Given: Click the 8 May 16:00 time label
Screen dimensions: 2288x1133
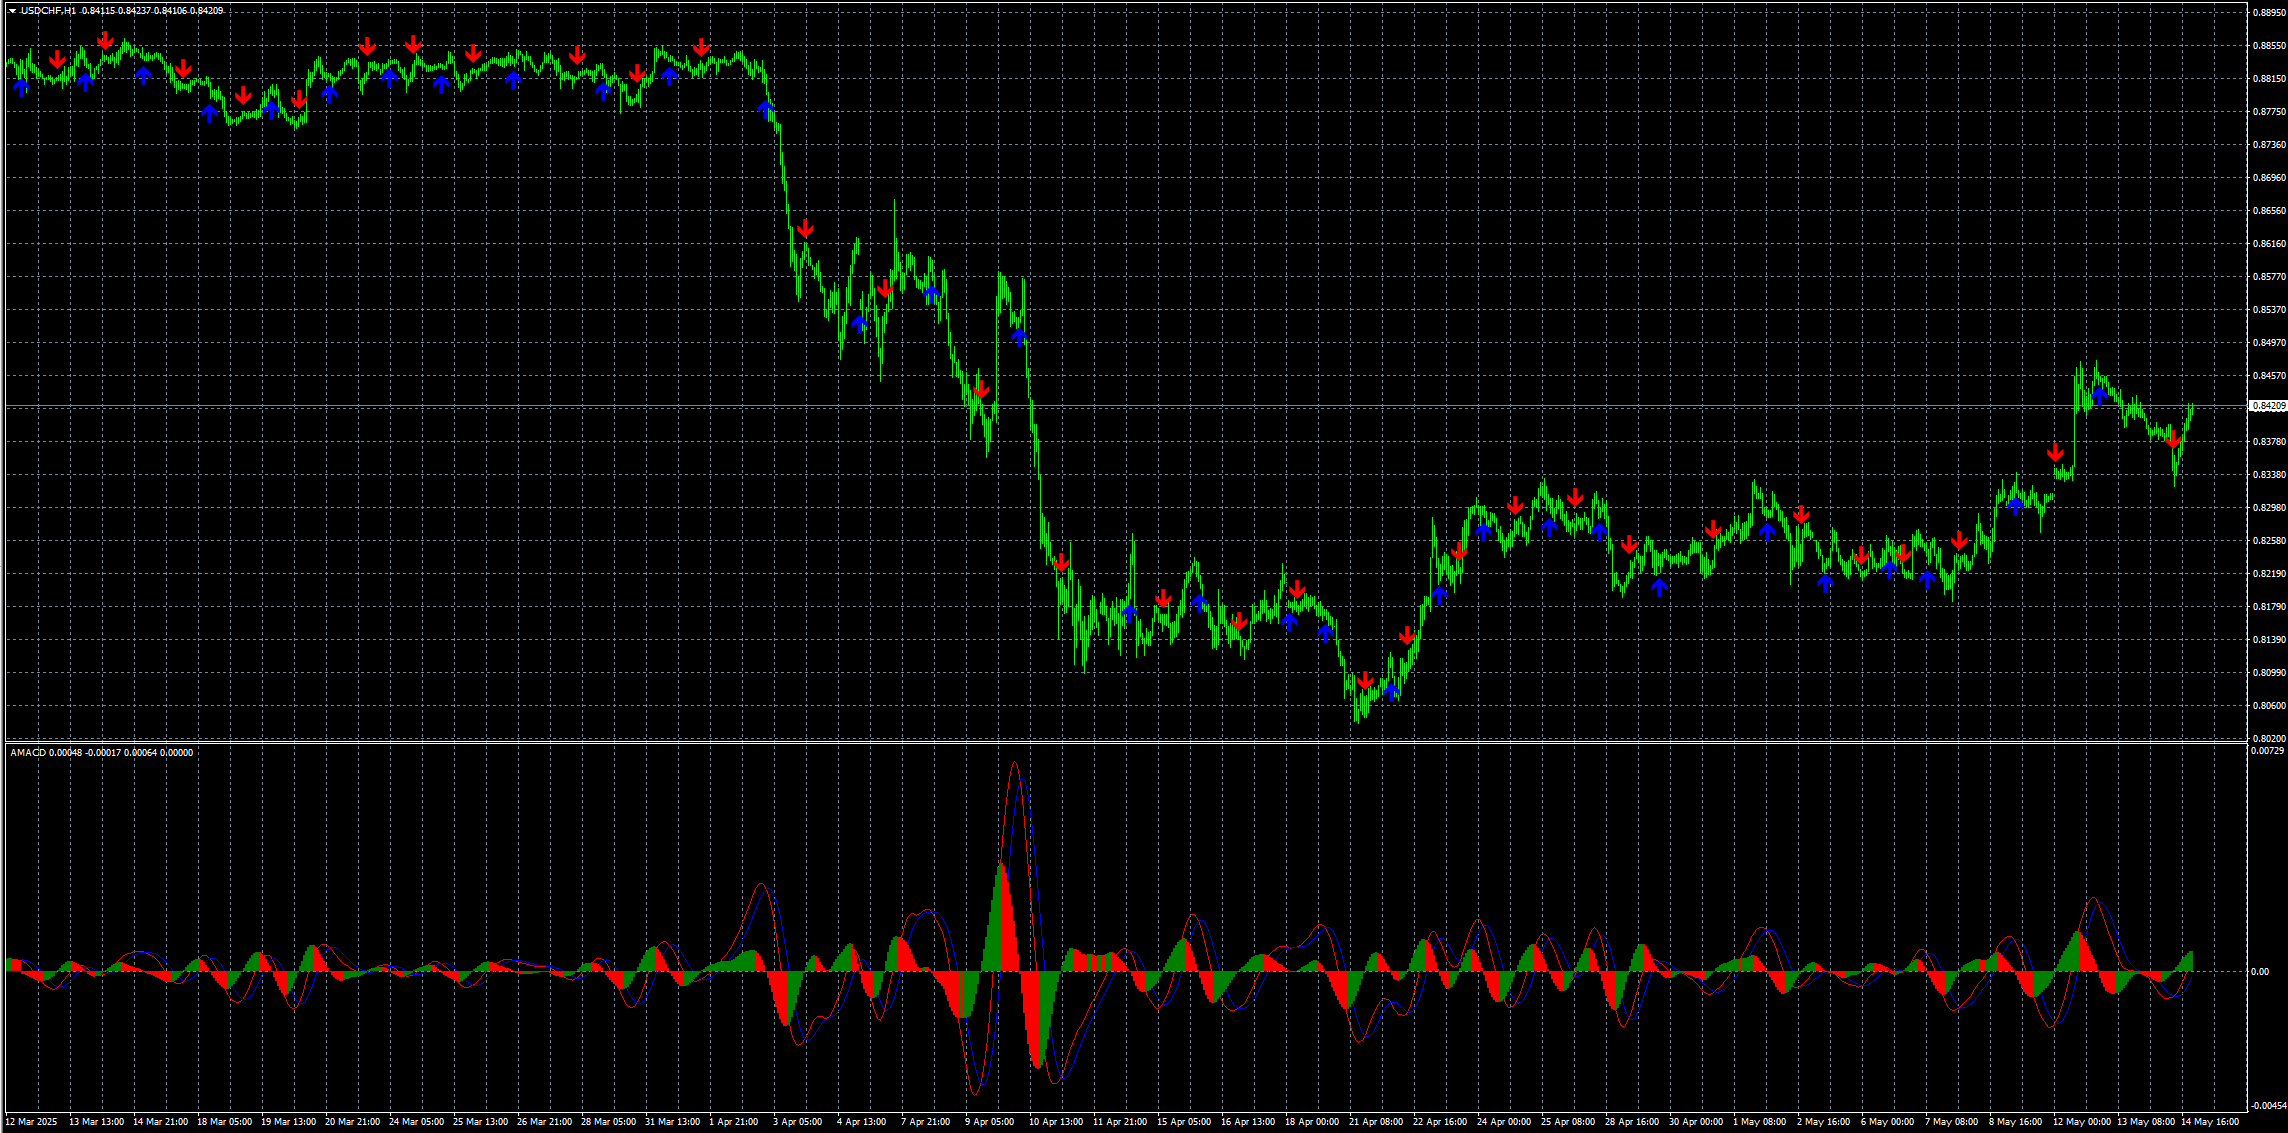Looking at the screenshot, I should 2015,1121.
